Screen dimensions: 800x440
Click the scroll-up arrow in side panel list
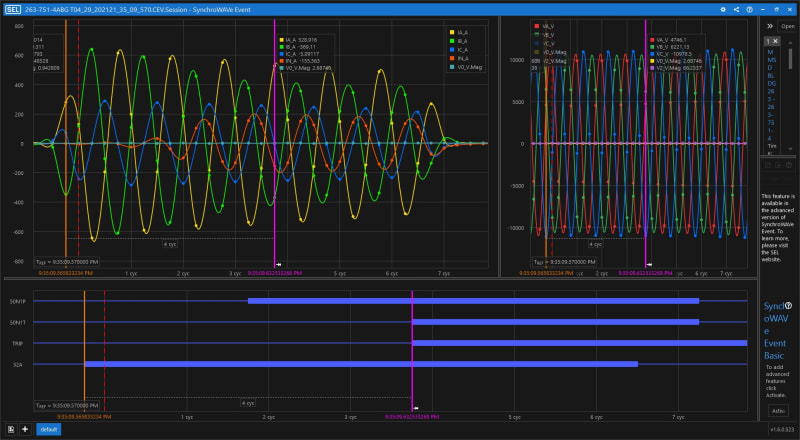(x=790, y=42)
